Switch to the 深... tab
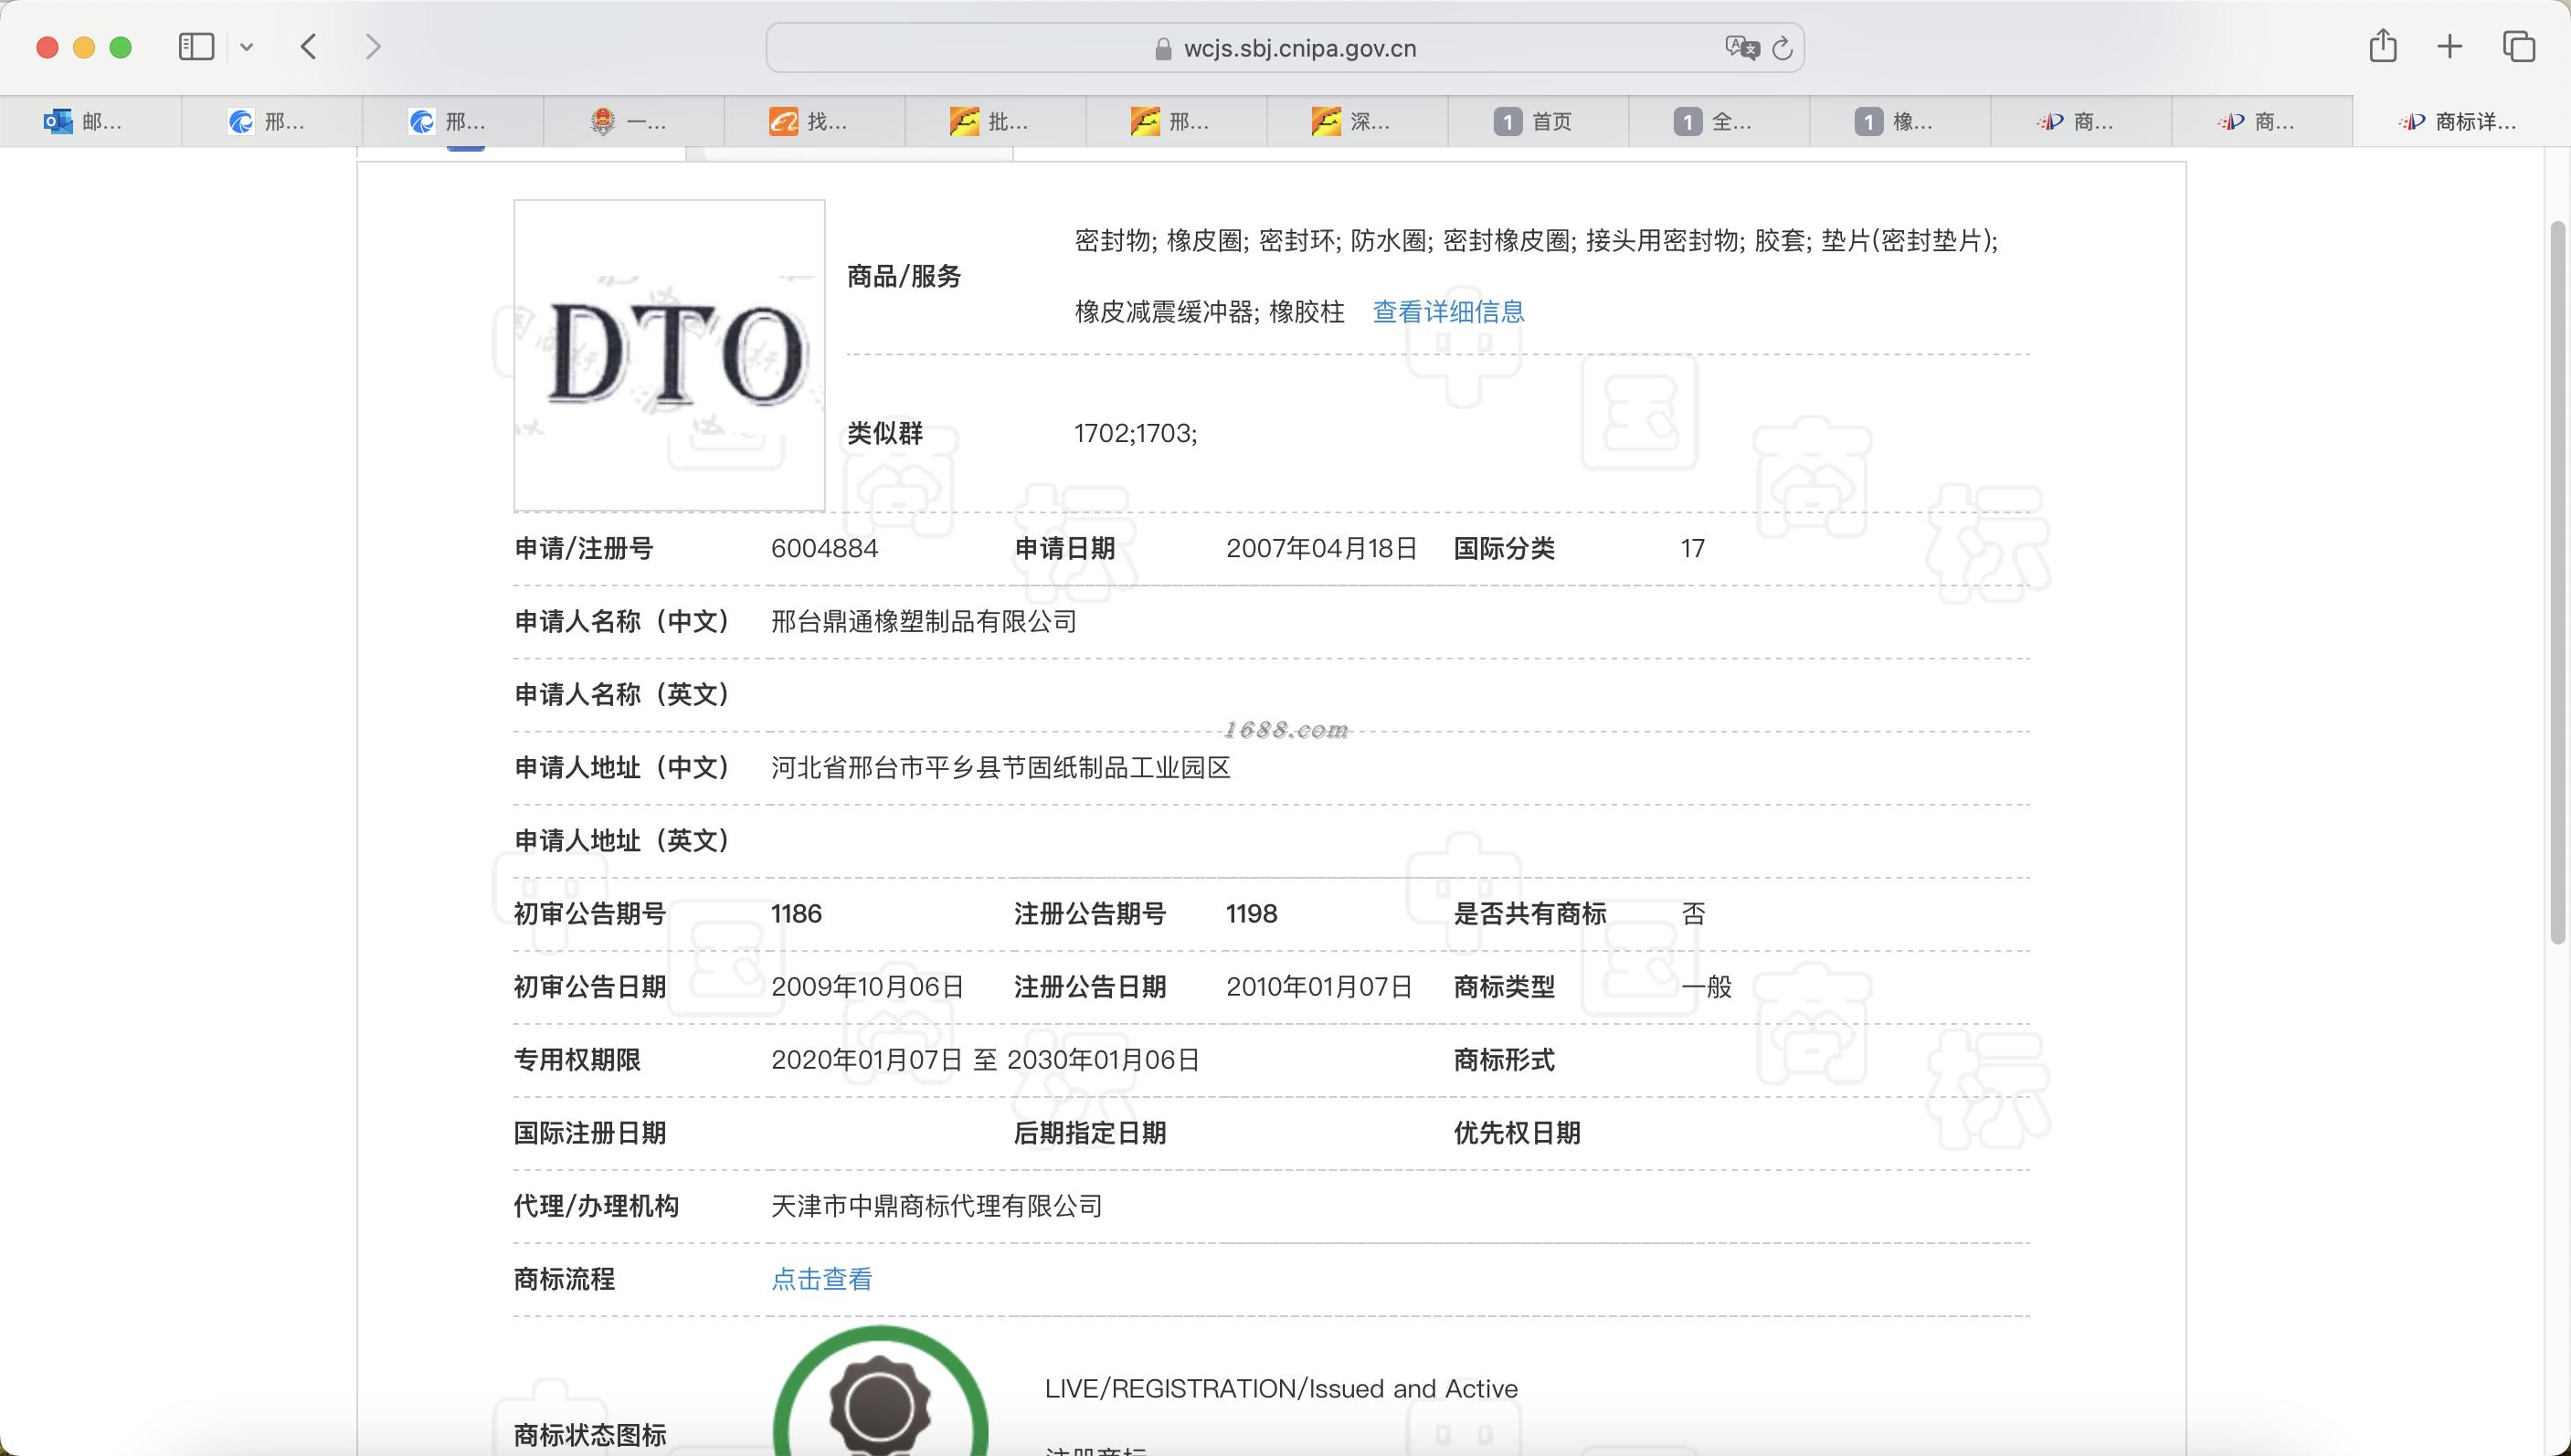Screen dimensions: 2571x1456 click(x=1358, y=122)
